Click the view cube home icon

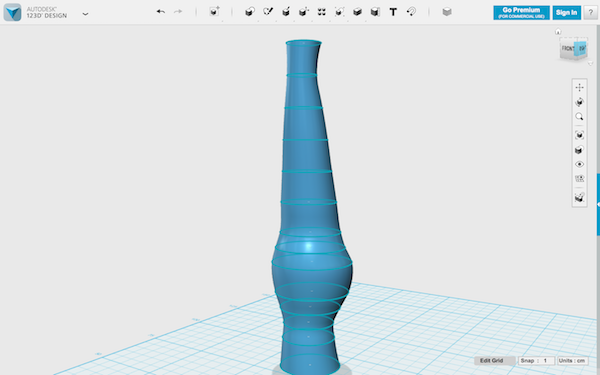tap(558, 32)
